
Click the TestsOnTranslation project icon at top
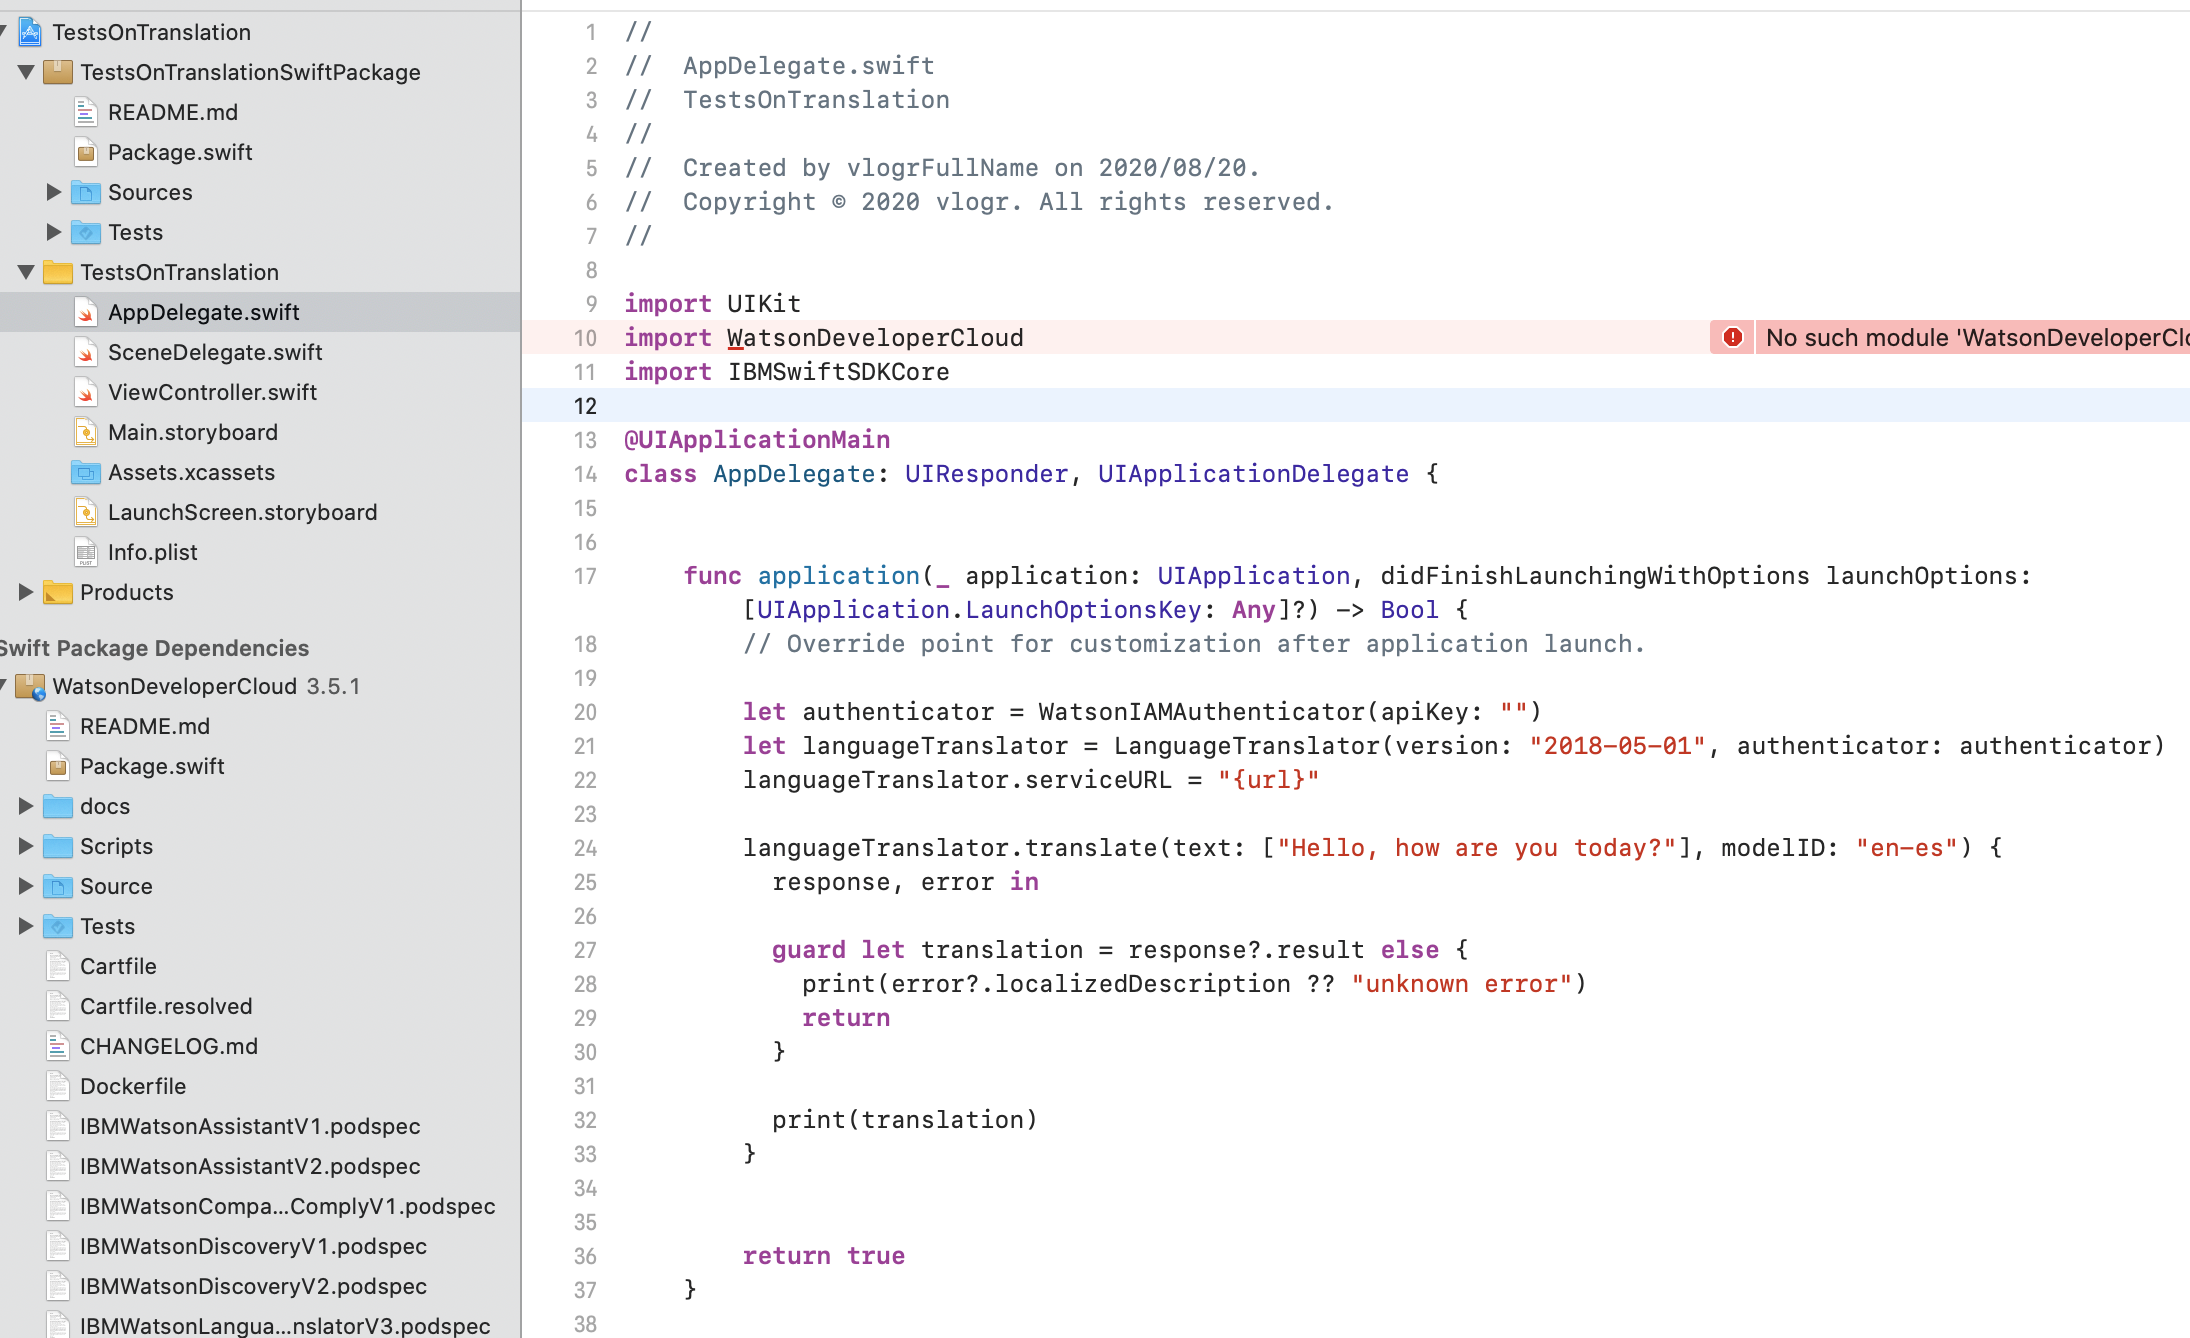(30, 33)
